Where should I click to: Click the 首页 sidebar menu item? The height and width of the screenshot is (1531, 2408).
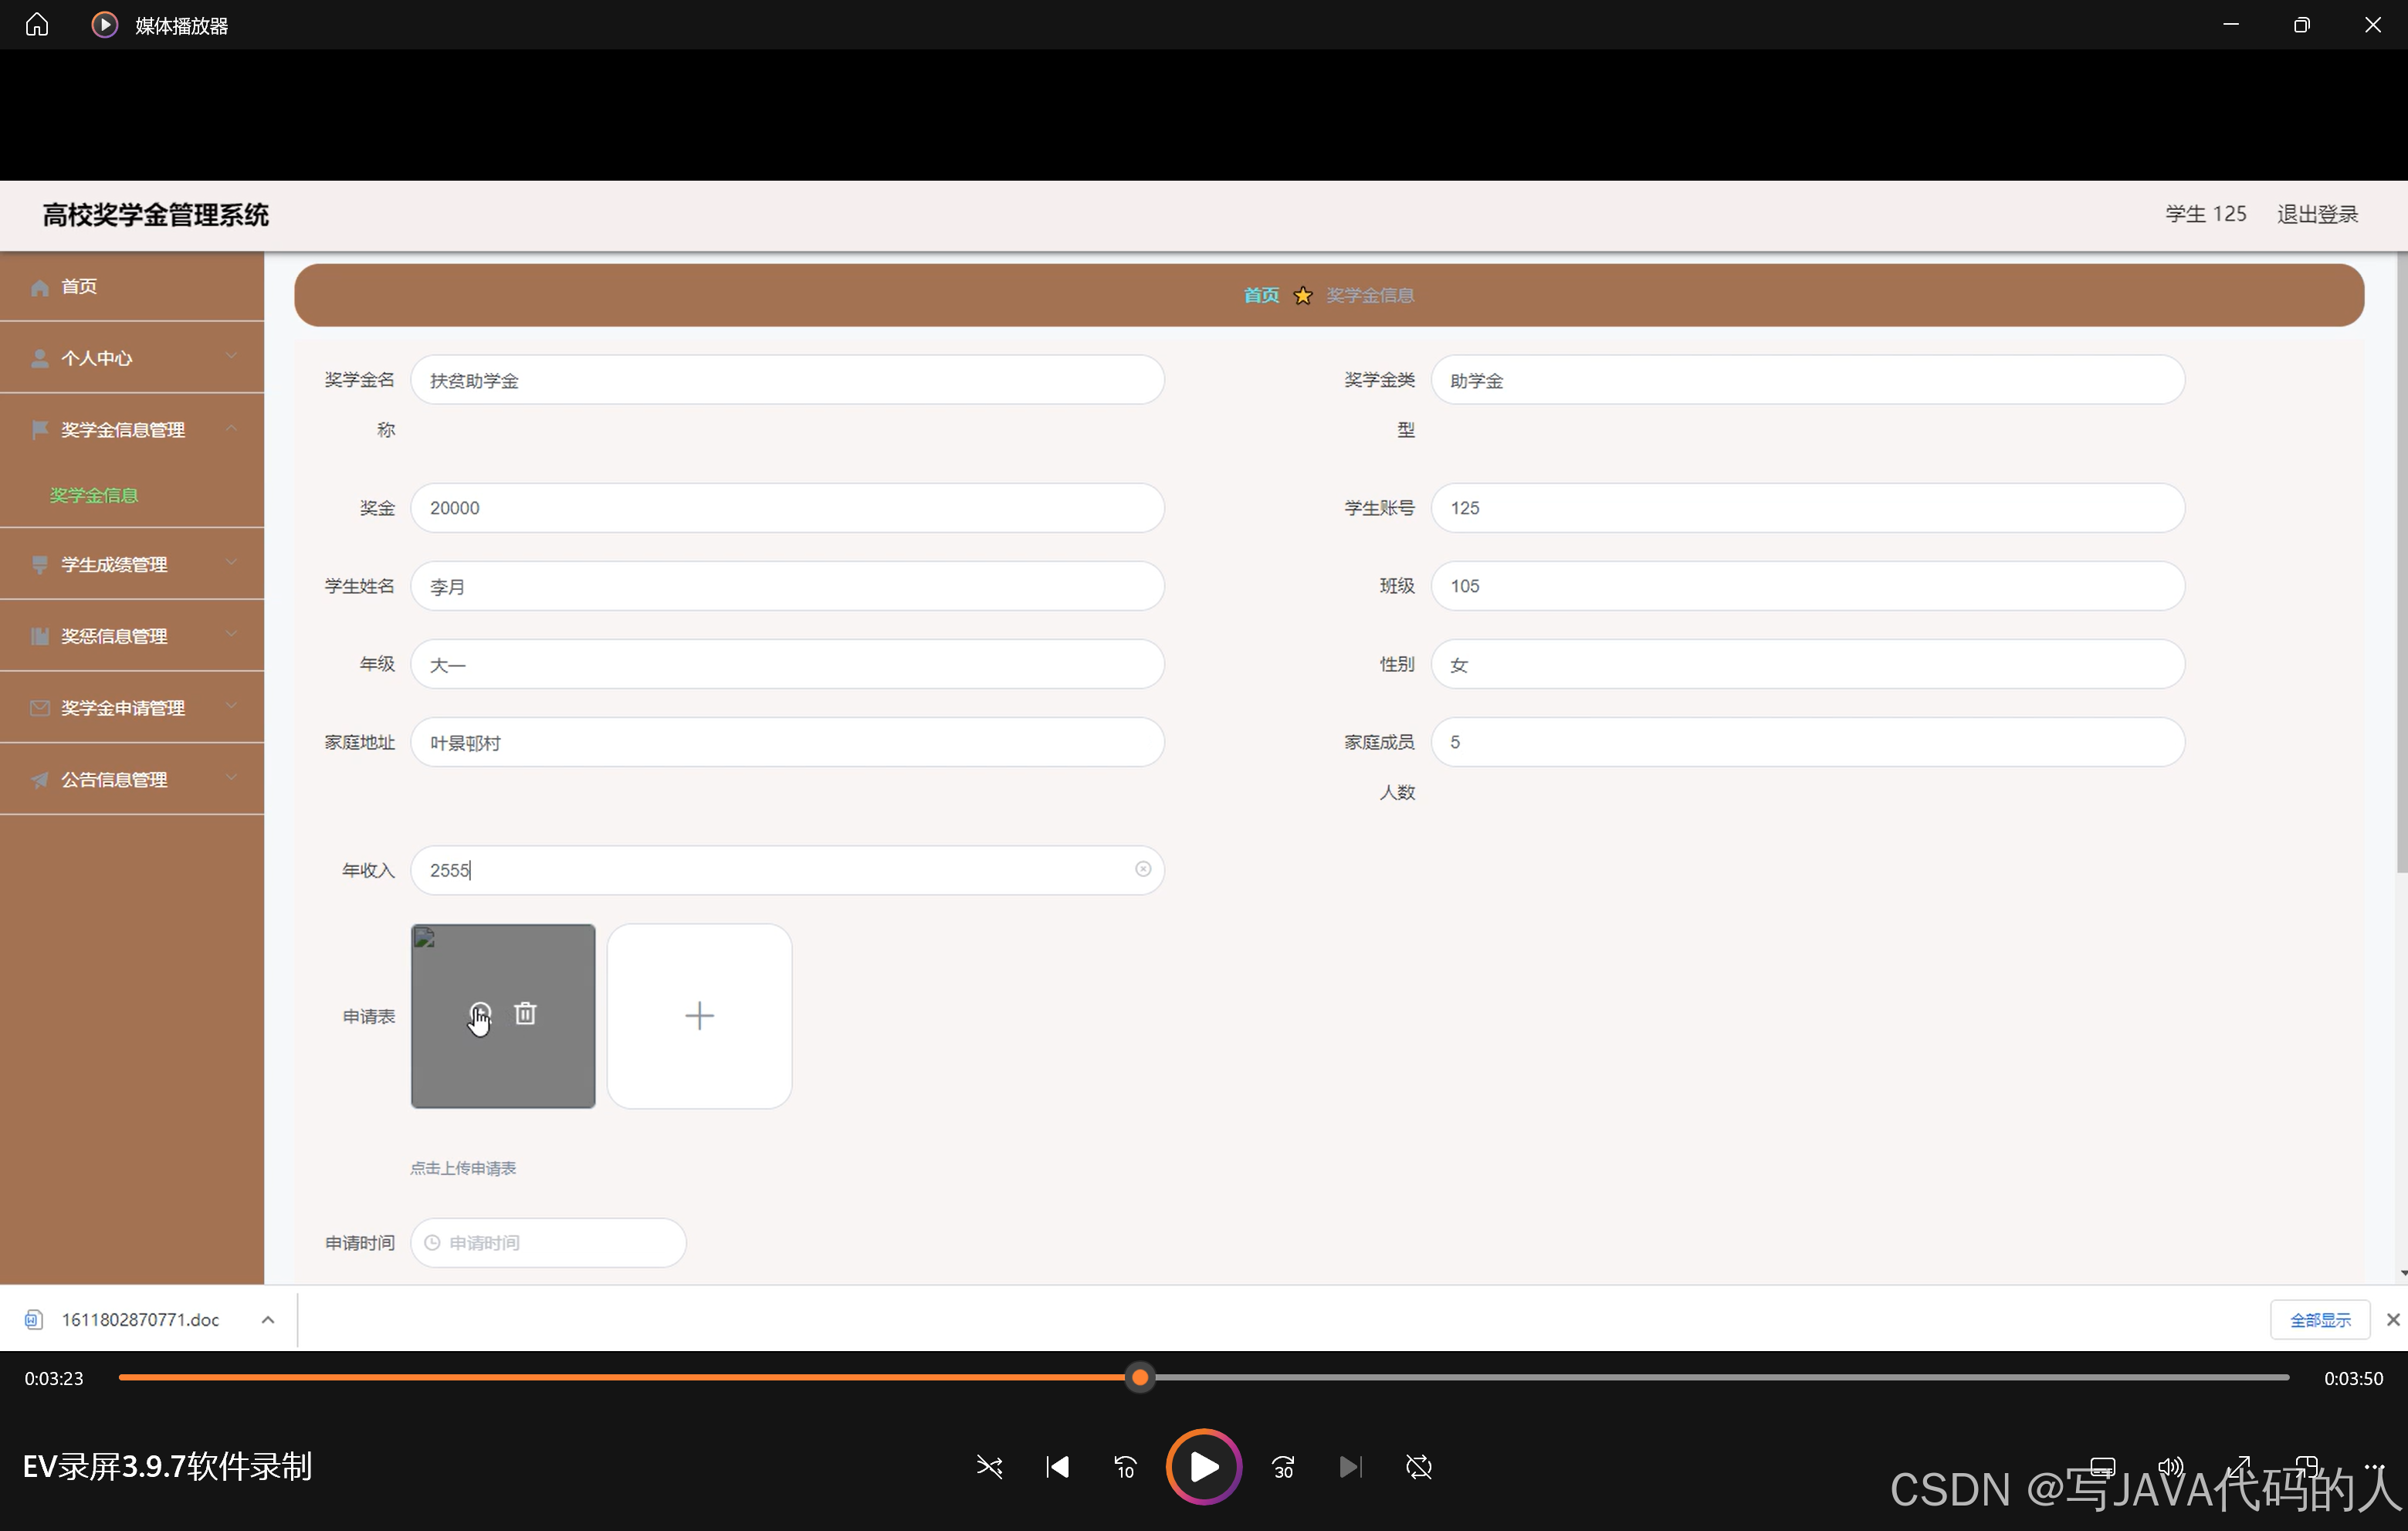[132, 287]
